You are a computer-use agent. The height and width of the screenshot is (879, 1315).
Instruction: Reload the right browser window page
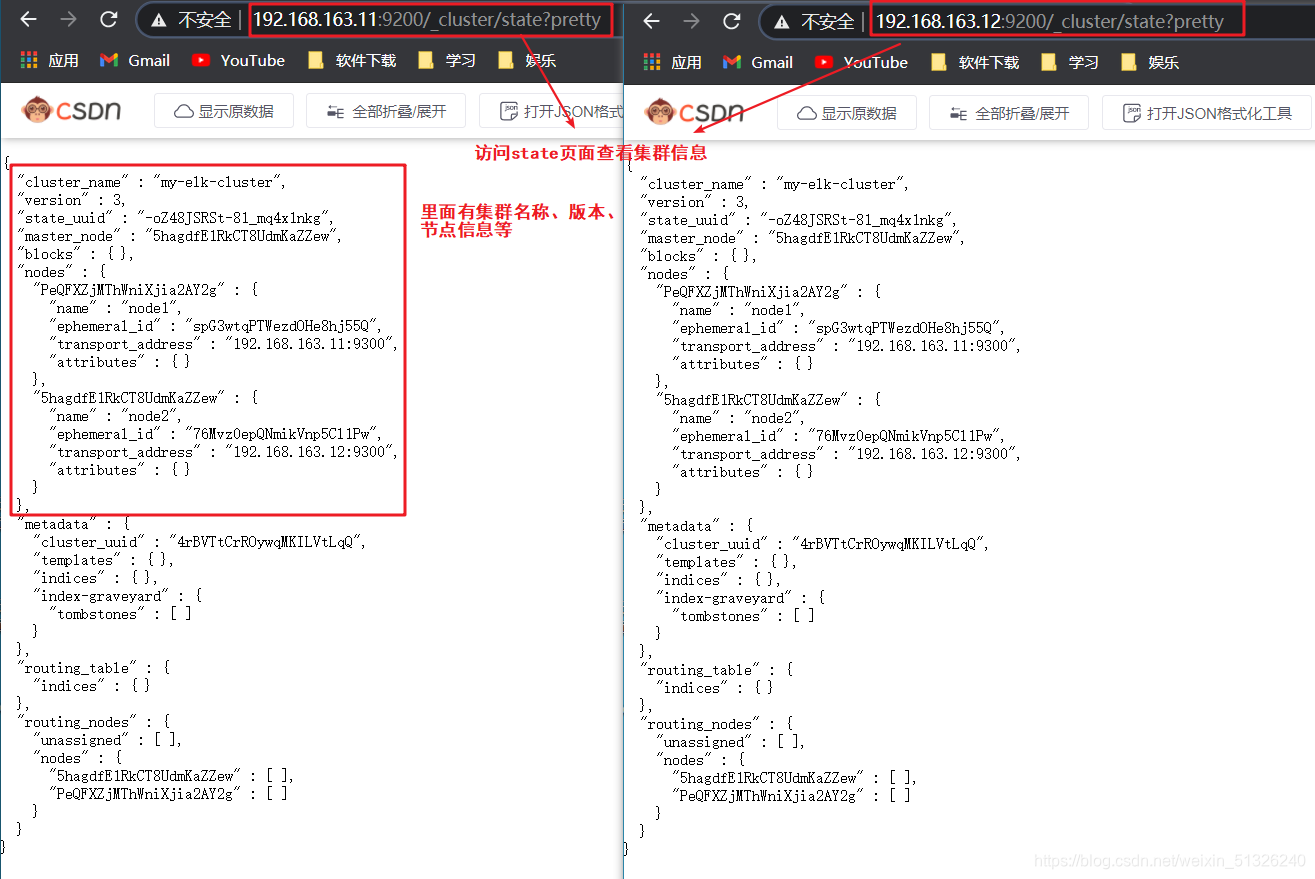click(x=732, y=21)
